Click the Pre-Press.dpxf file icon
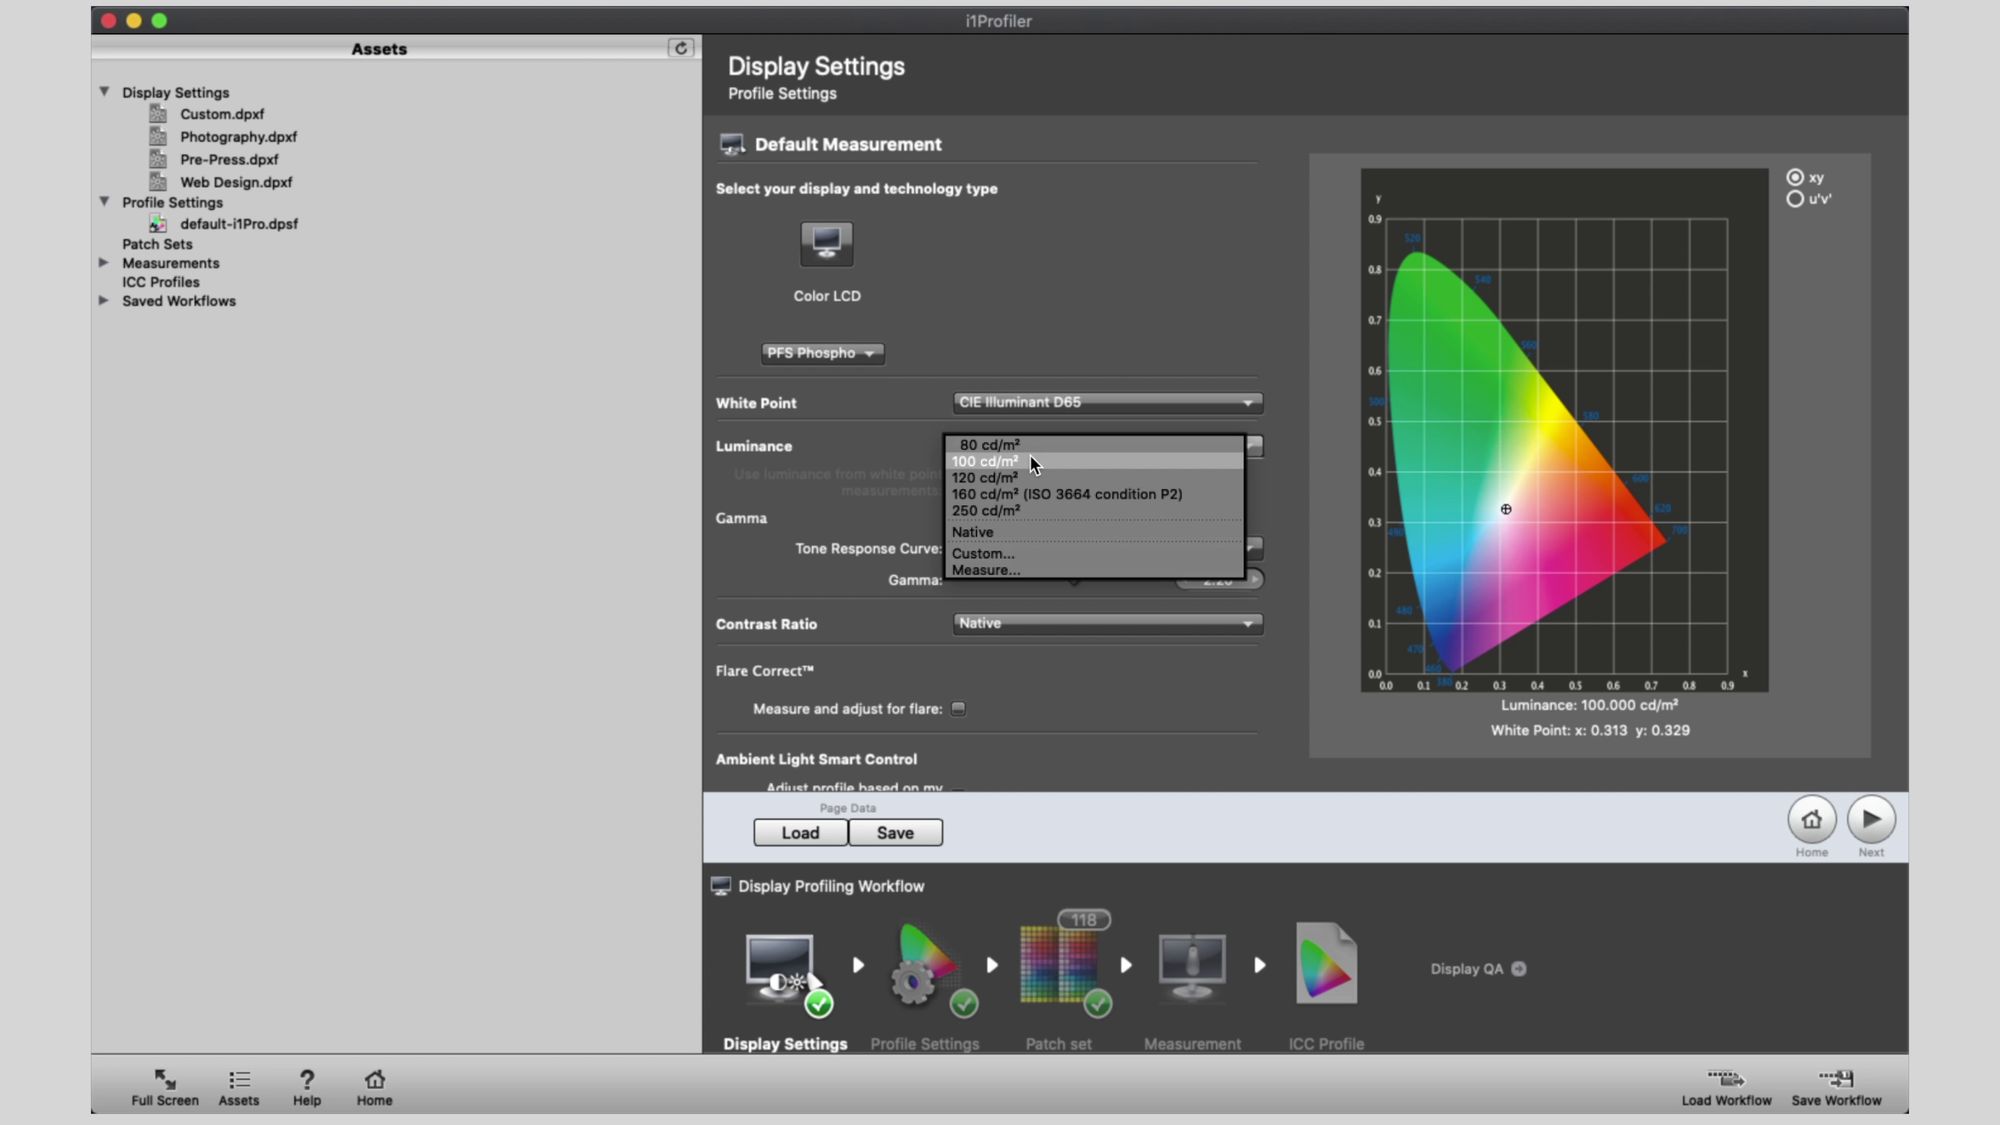Viewport: 2000px width, 1125px height. point(158,159)
